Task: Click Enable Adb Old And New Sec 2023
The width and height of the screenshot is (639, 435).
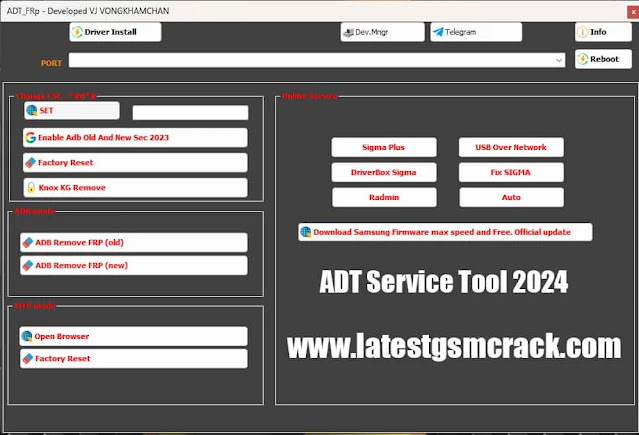Action: (135, 137)
